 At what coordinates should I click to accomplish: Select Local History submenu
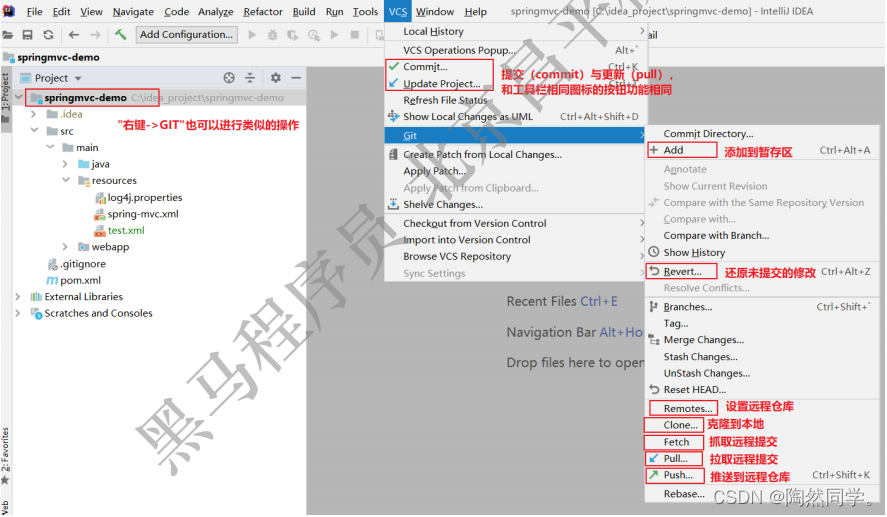(x=516, y=32)
